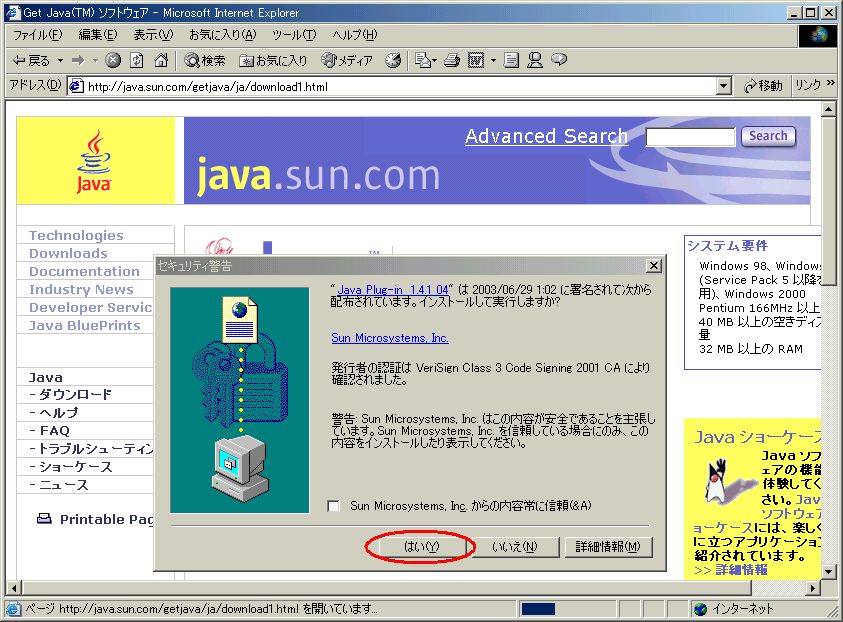Click the Edit with Word toolbar icon
The image size is (843, 622).
476,60
